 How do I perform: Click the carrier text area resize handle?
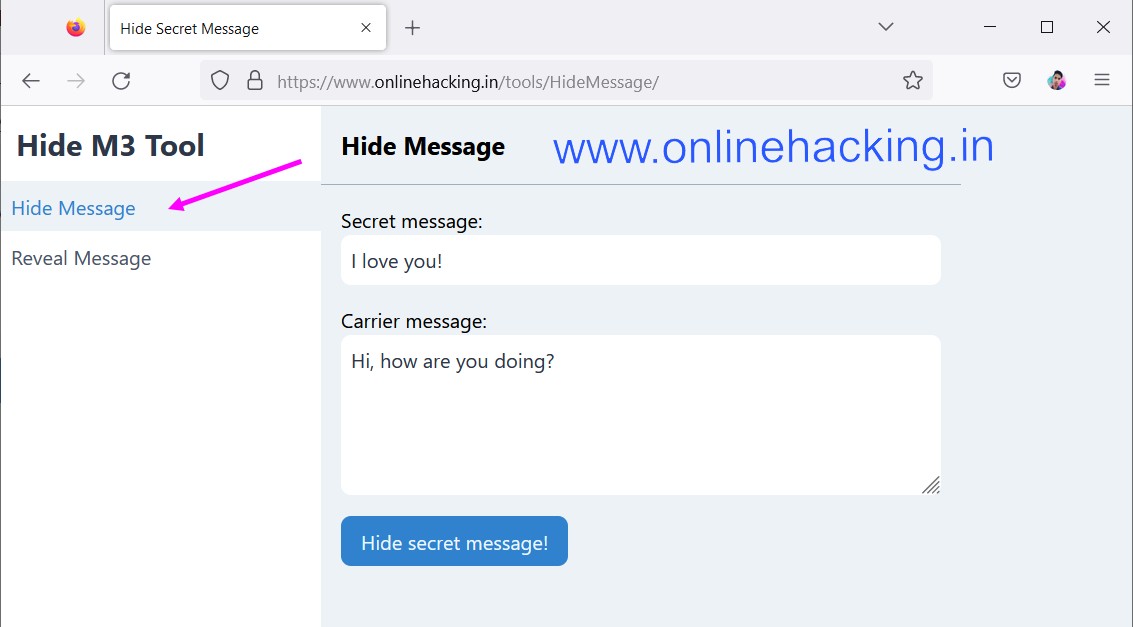931,485
